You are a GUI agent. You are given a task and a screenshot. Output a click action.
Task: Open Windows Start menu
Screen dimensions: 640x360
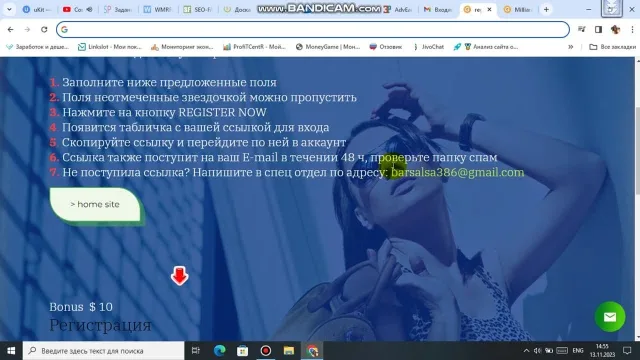pos(11,351)
